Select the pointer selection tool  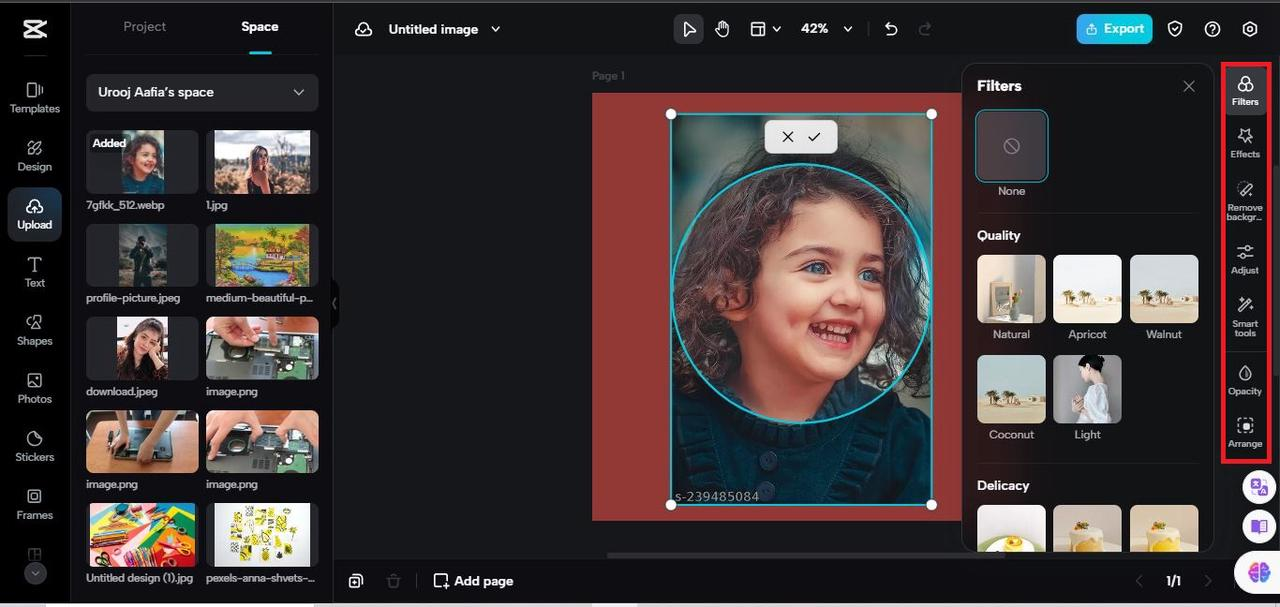(689, 29)
